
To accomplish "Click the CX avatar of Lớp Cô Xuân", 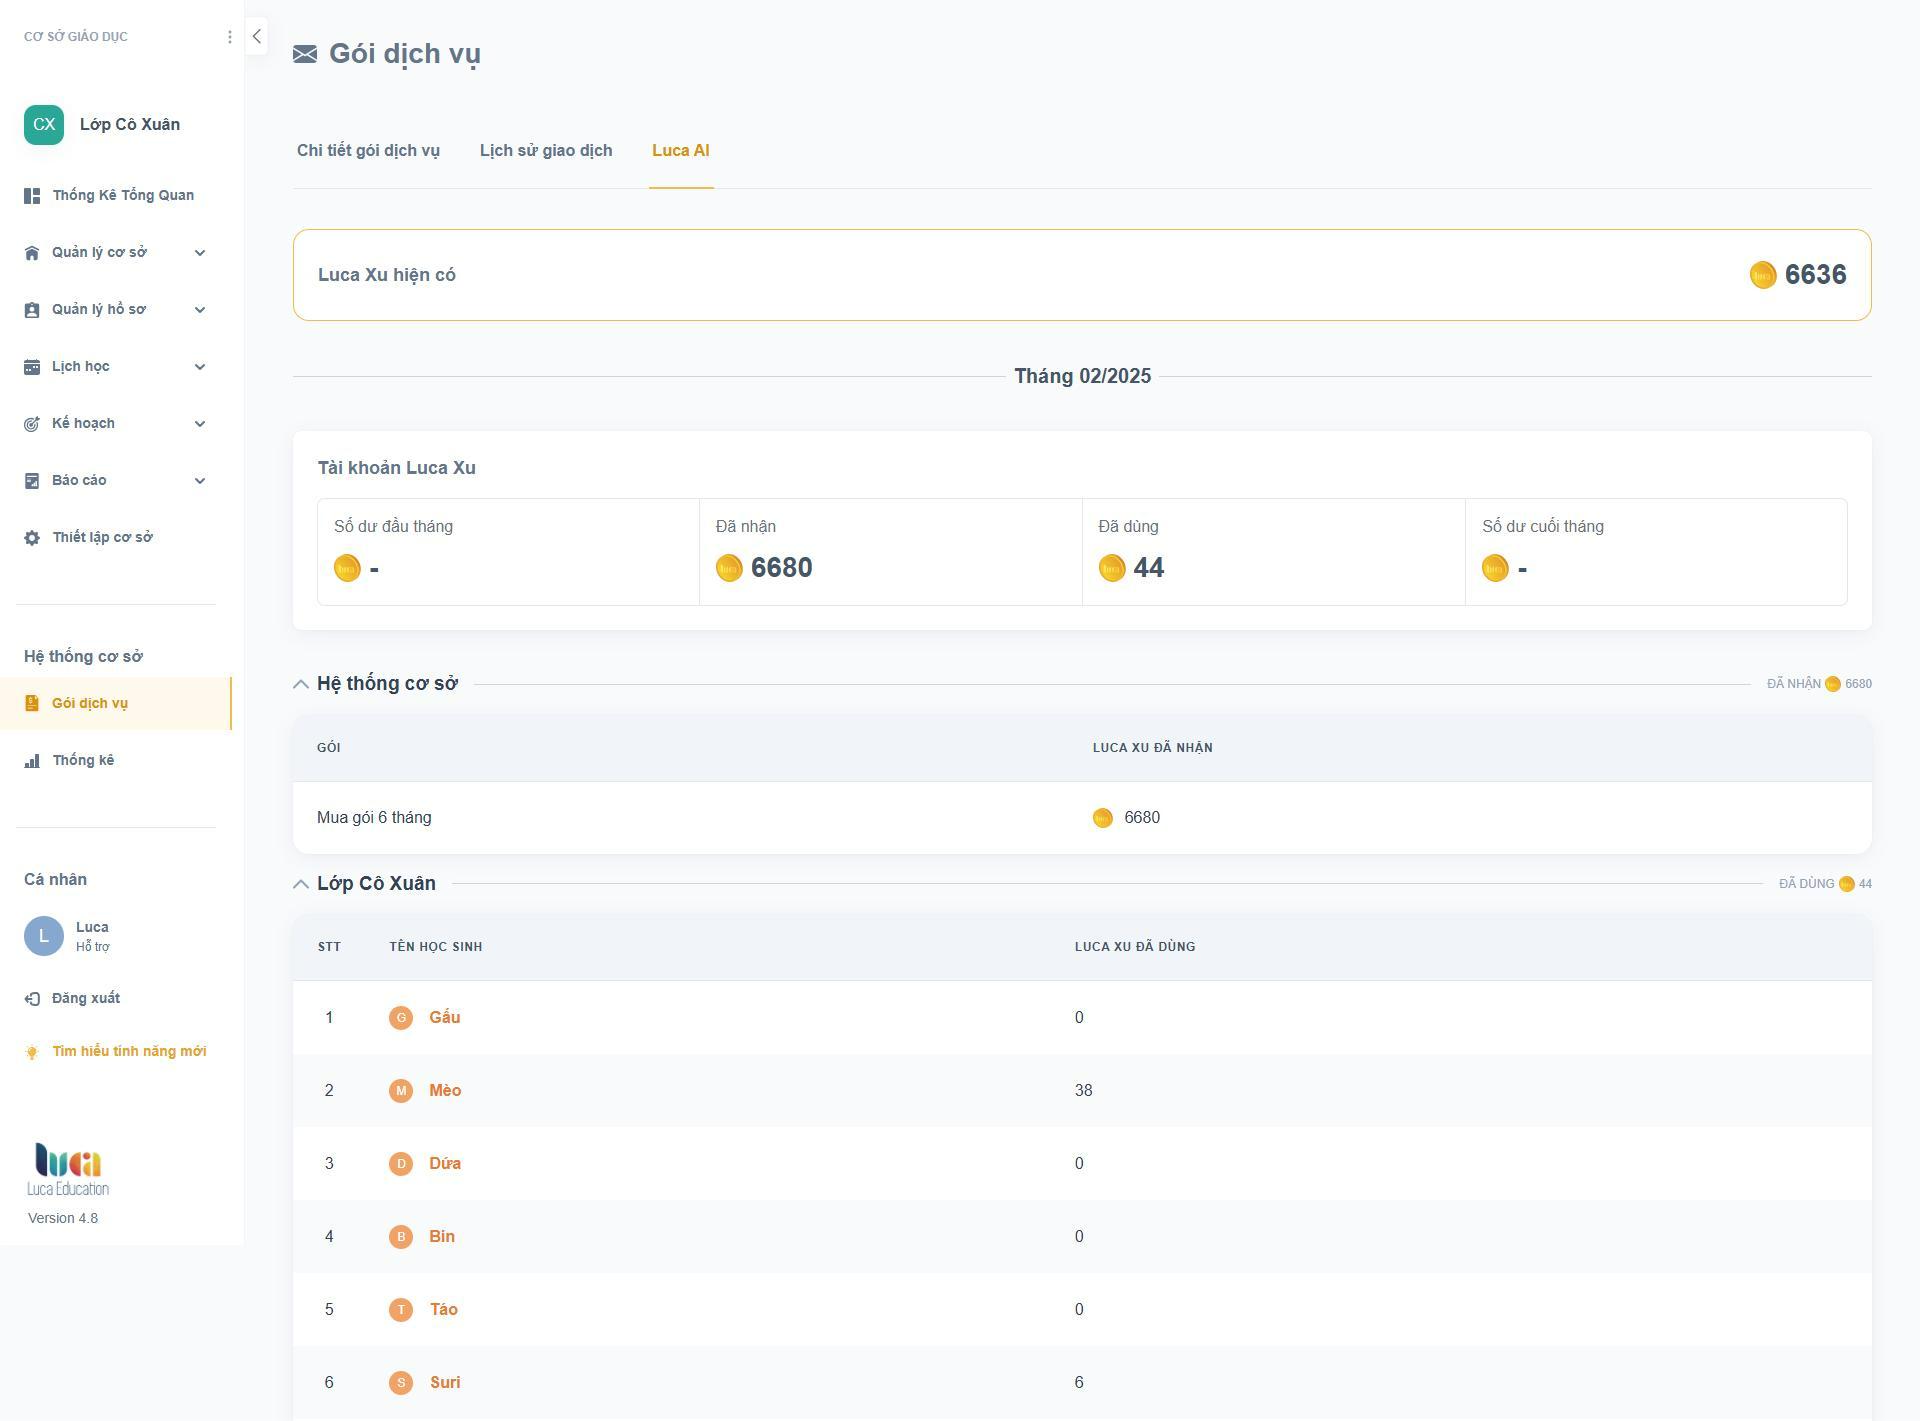I will 44,125.
